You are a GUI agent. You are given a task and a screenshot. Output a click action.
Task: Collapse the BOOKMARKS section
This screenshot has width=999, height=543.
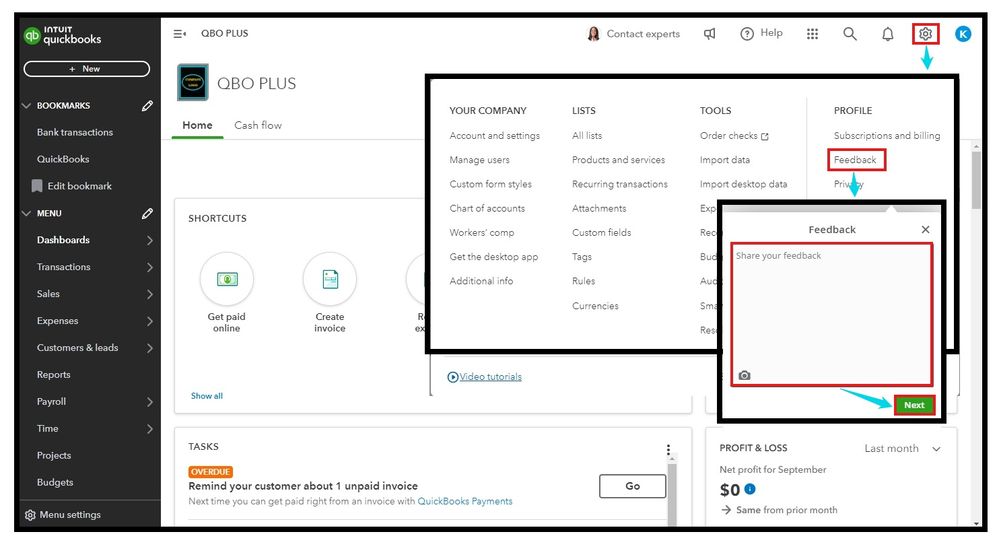pos(26,106)
